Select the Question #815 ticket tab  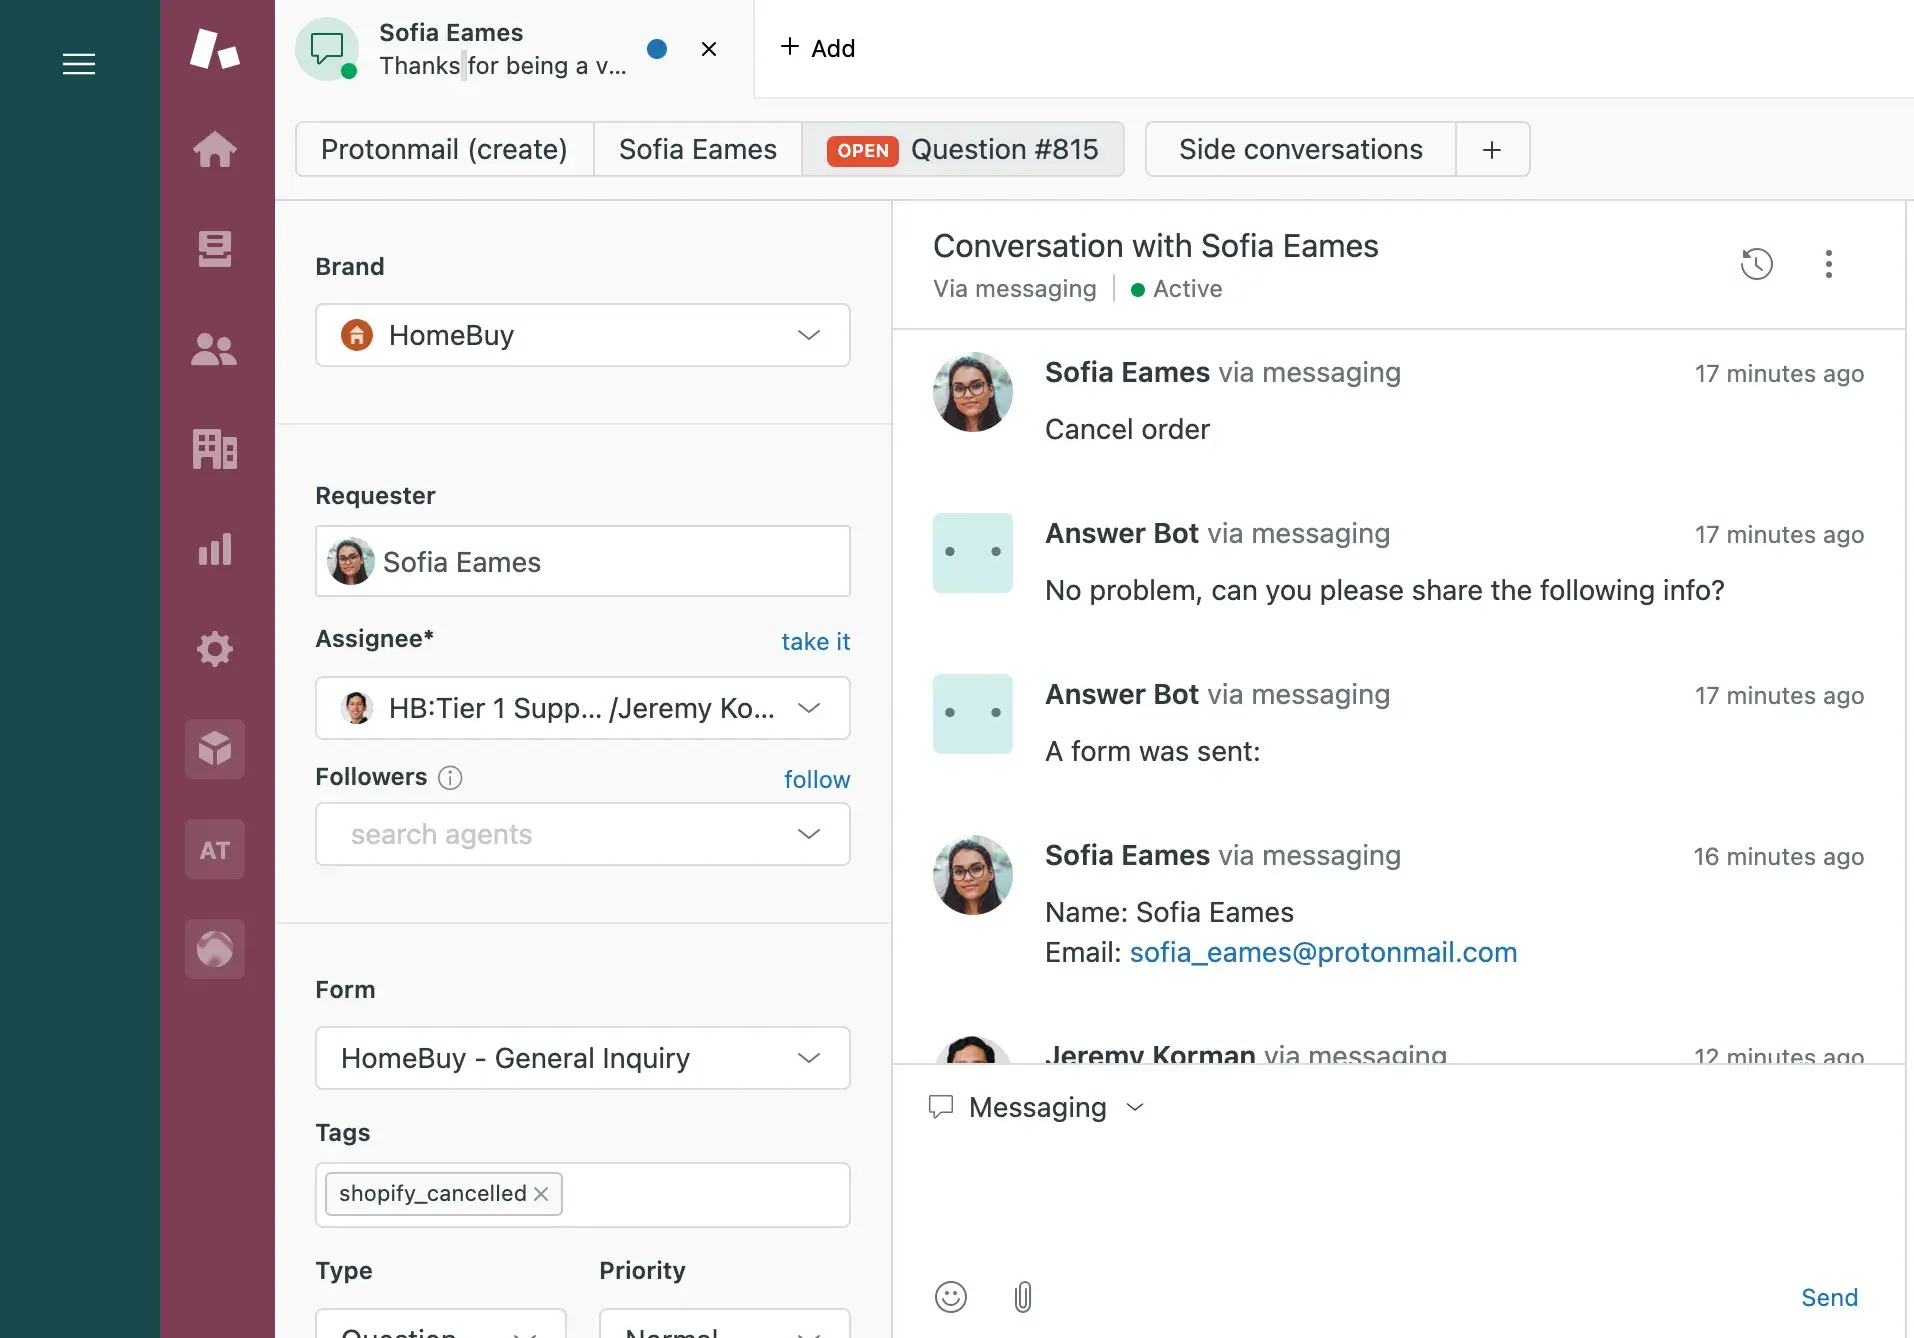tap(963, 149)
